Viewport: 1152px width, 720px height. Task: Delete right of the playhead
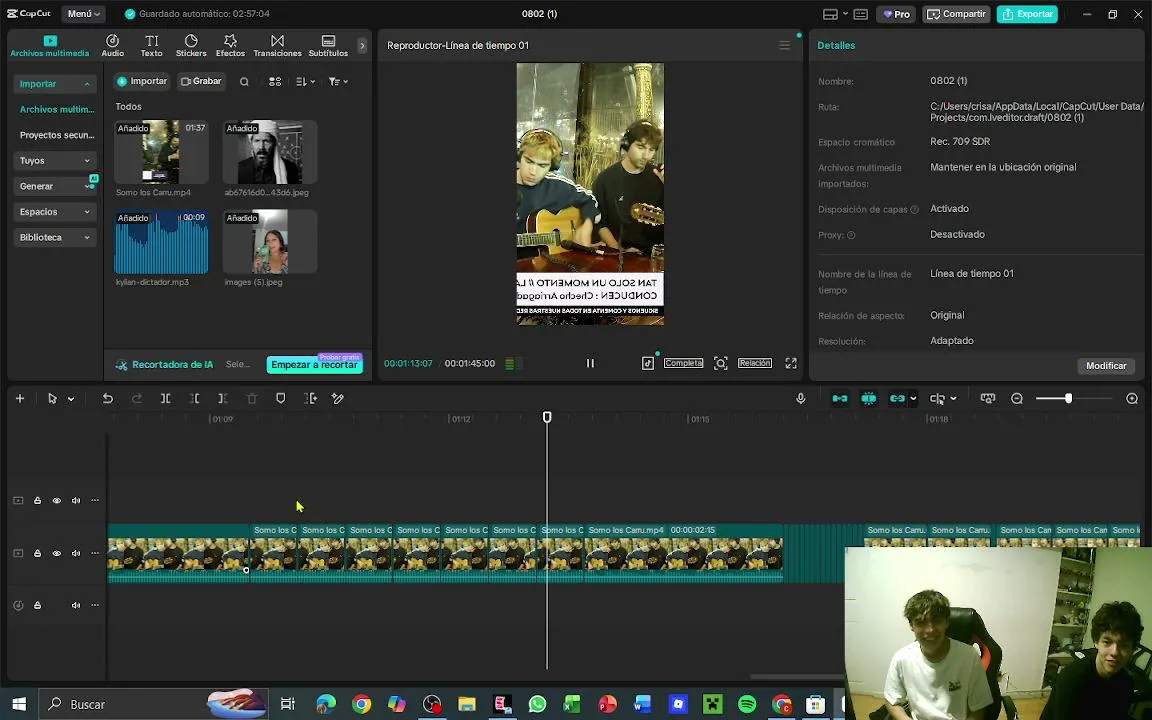pos(223,398)
